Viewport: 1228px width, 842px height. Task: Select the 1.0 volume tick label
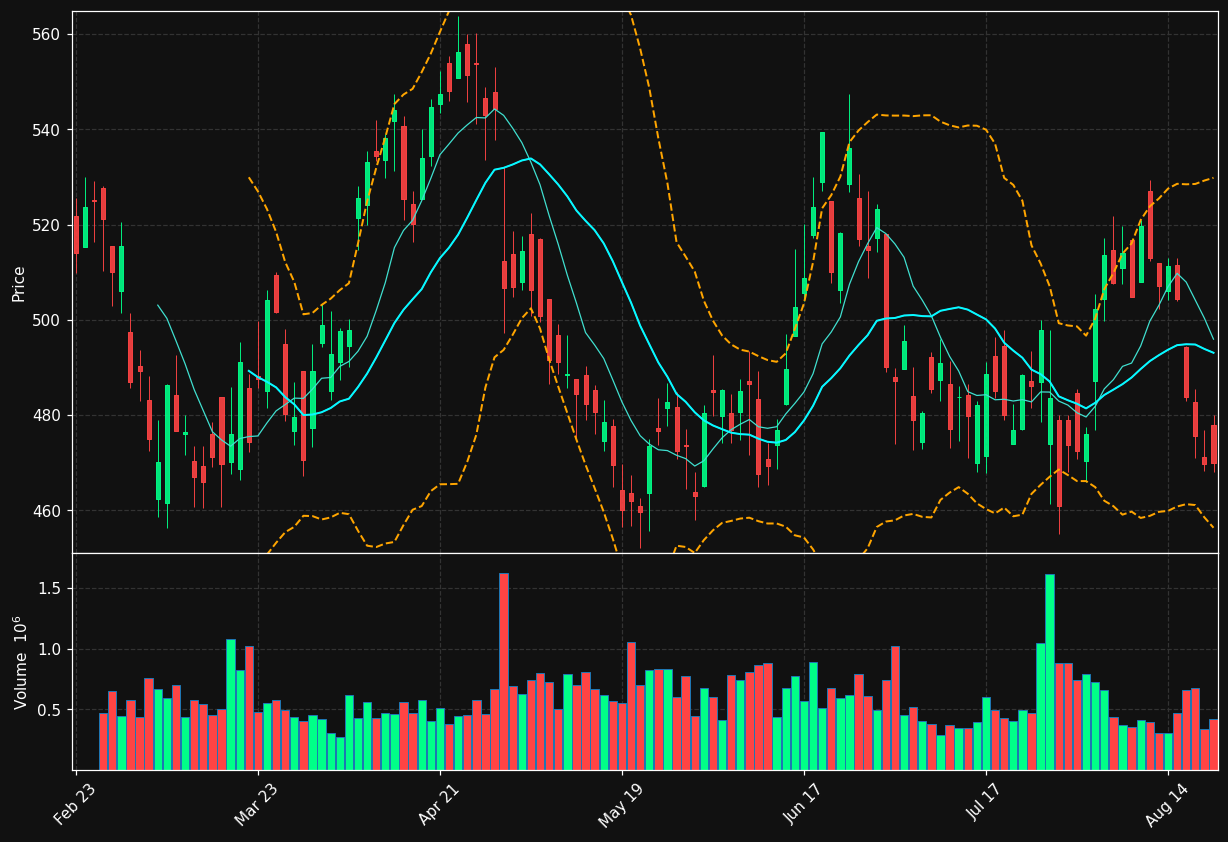coord(50,650)
